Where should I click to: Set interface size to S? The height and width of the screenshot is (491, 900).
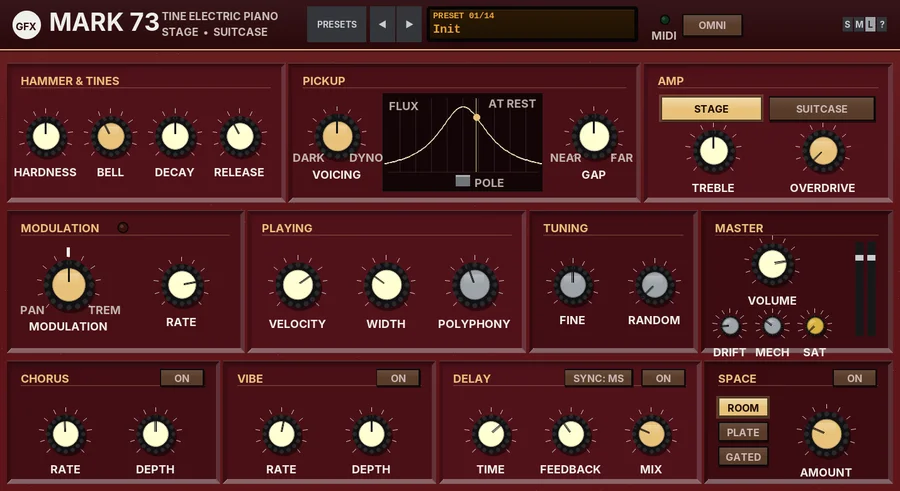[x=847, y=24]
